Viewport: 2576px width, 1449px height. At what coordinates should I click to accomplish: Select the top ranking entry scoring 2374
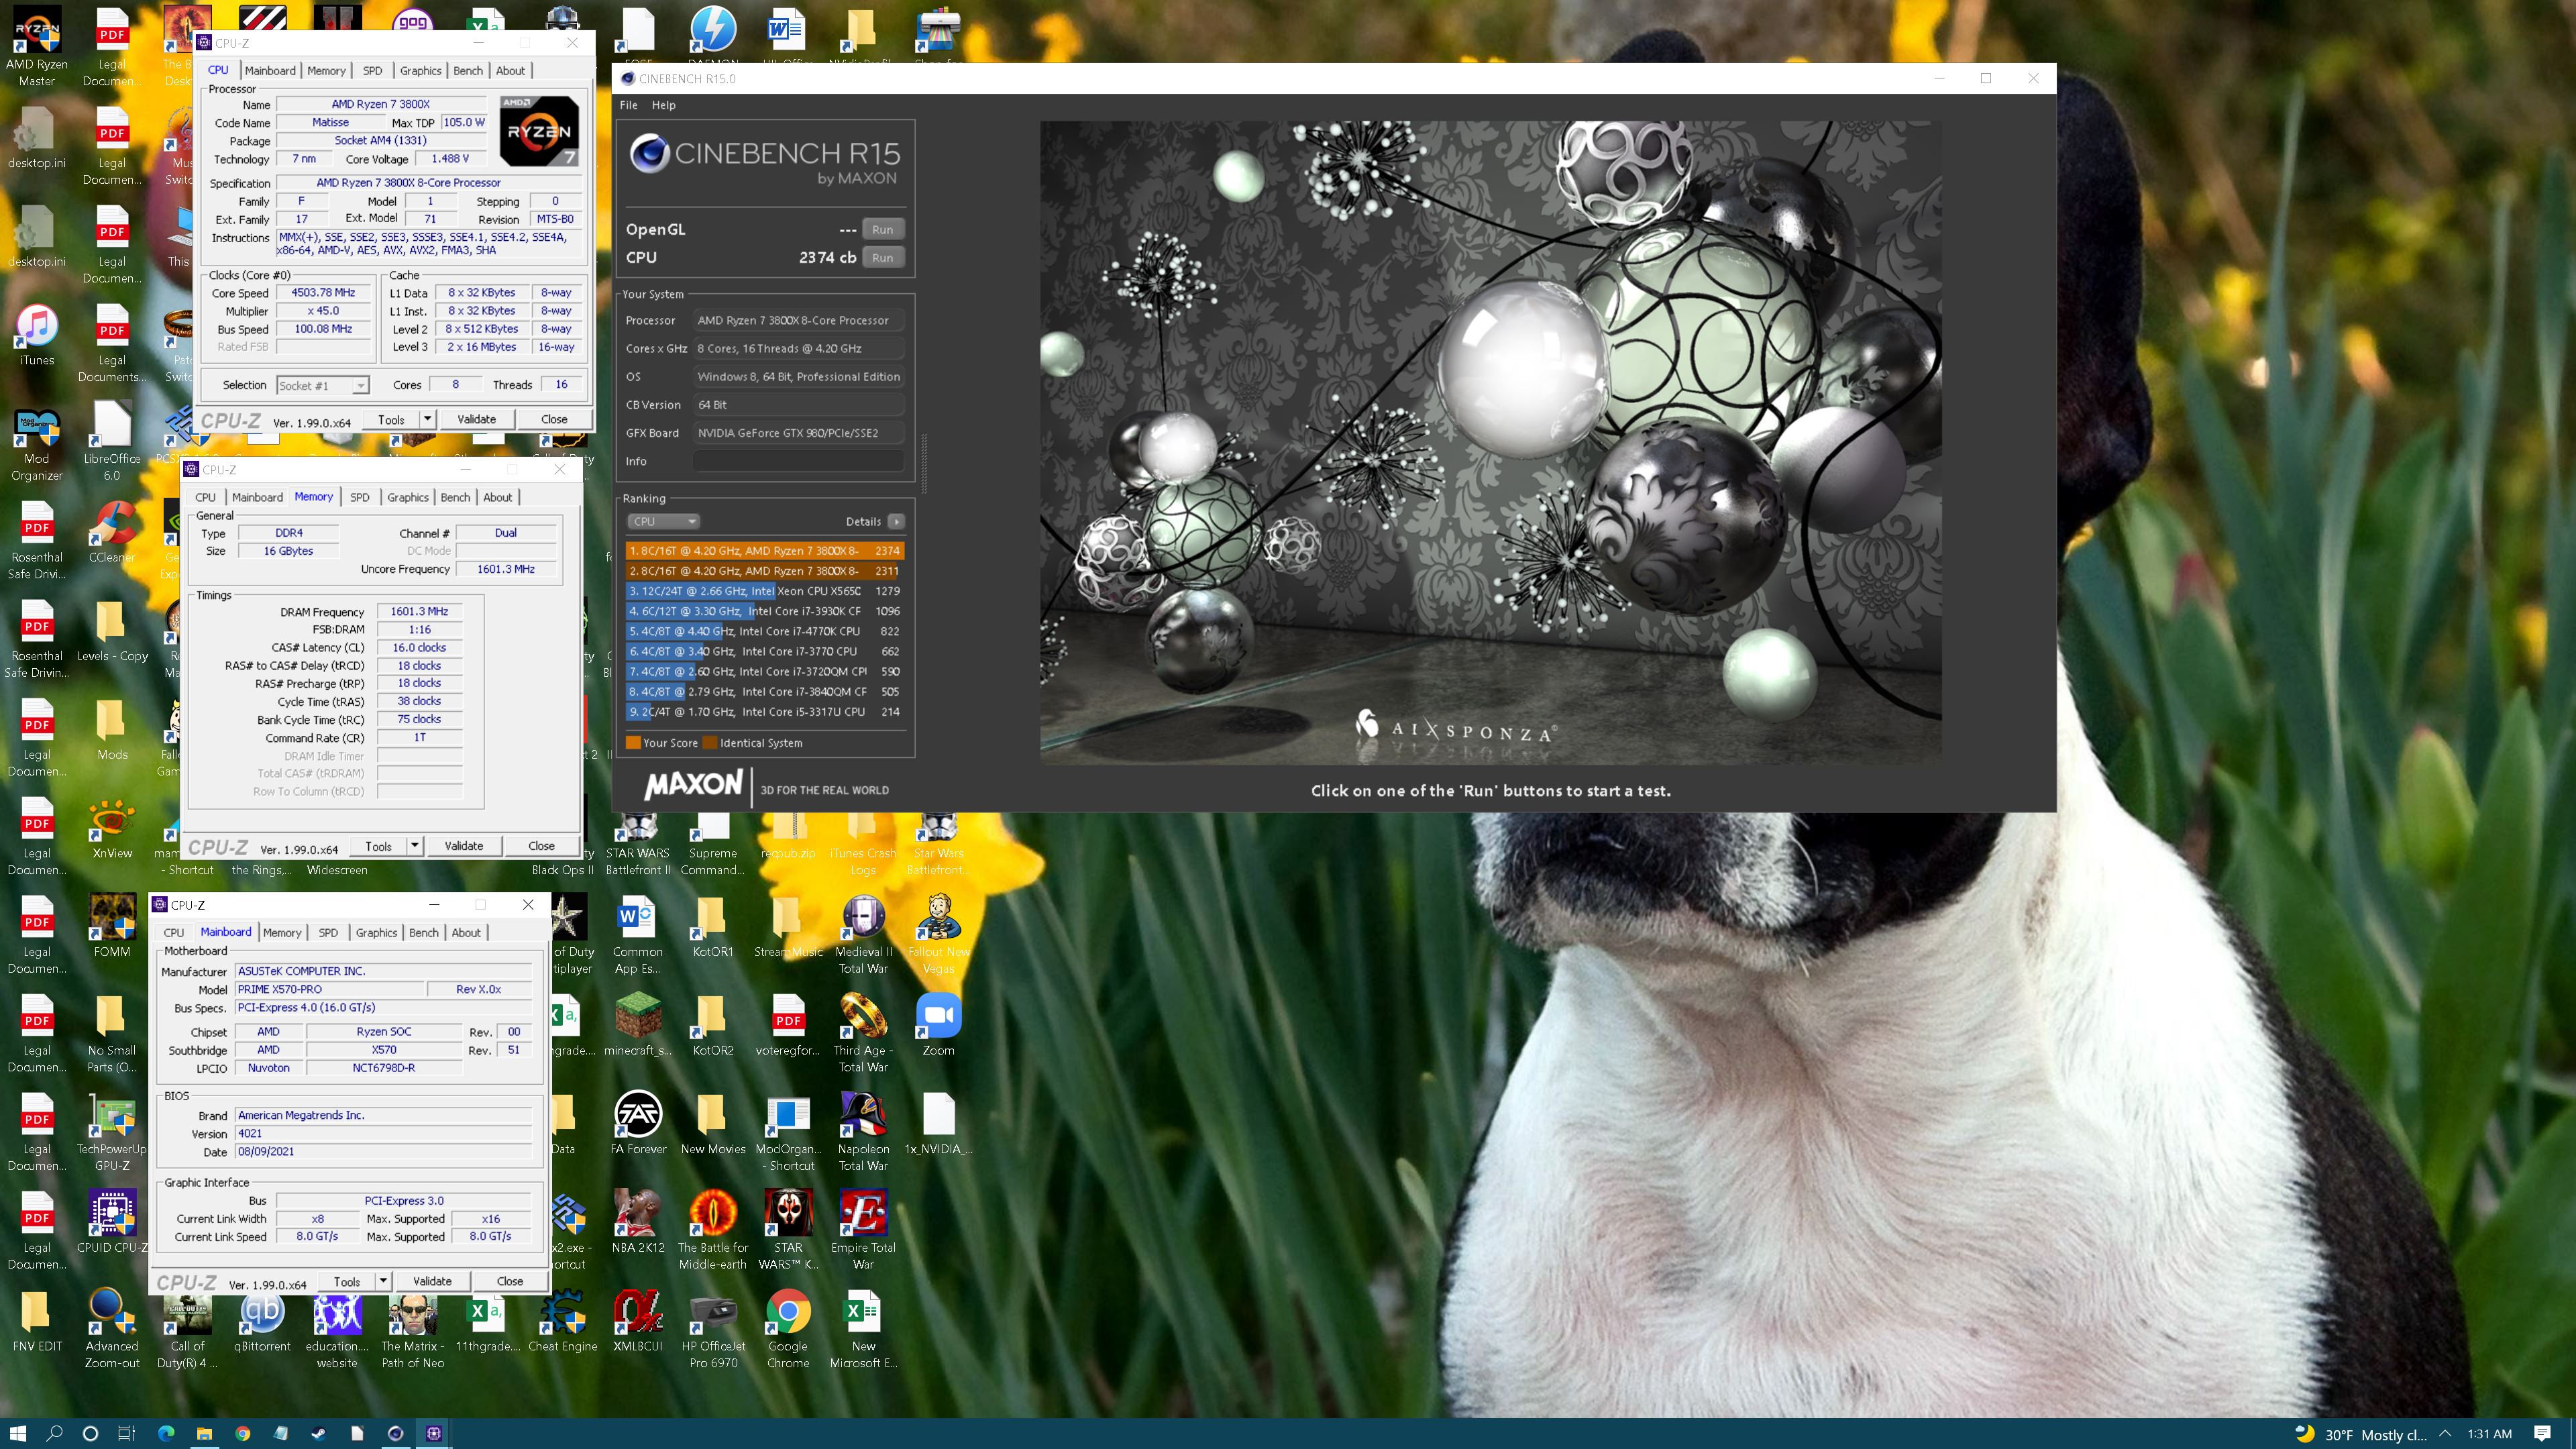pyautogui.click(x=765, y=551)
